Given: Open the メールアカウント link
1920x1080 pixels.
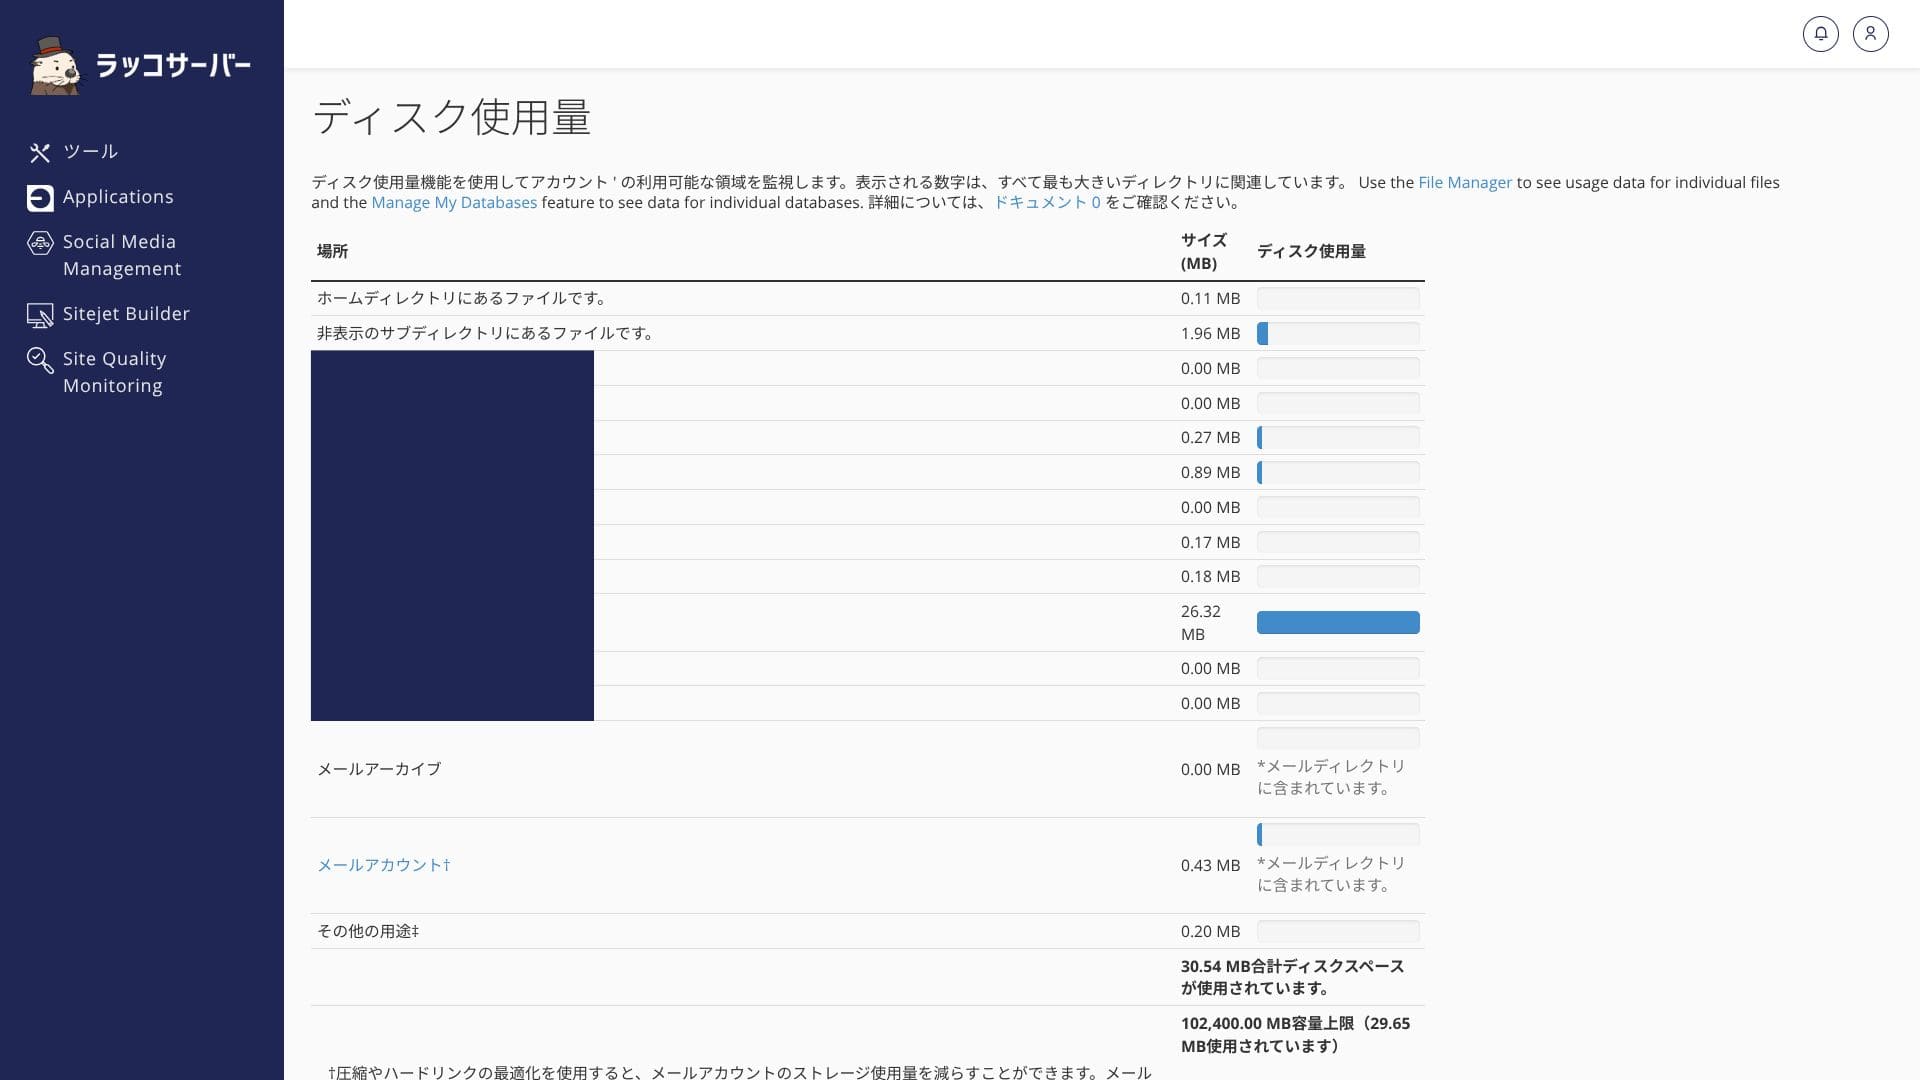Looking at the screenshot, I should [383, 865].
